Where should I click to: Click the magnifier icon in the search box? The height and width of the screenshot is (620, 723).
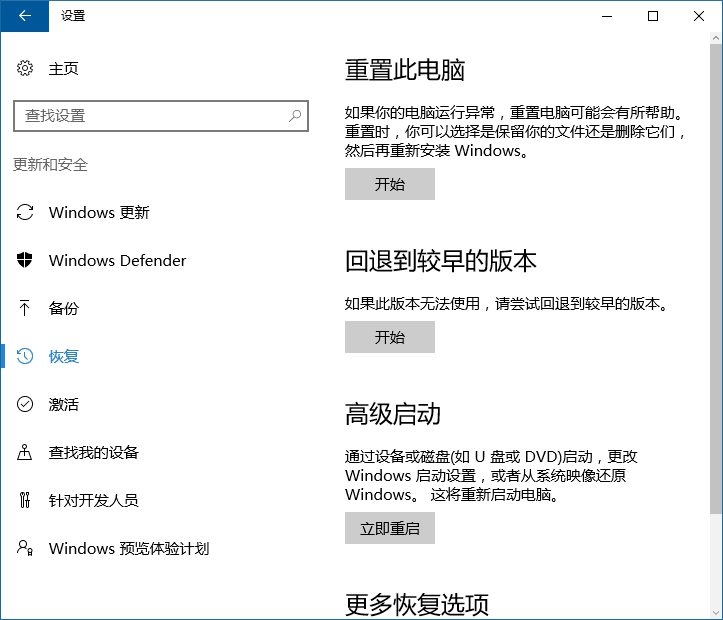coord(295,116)
